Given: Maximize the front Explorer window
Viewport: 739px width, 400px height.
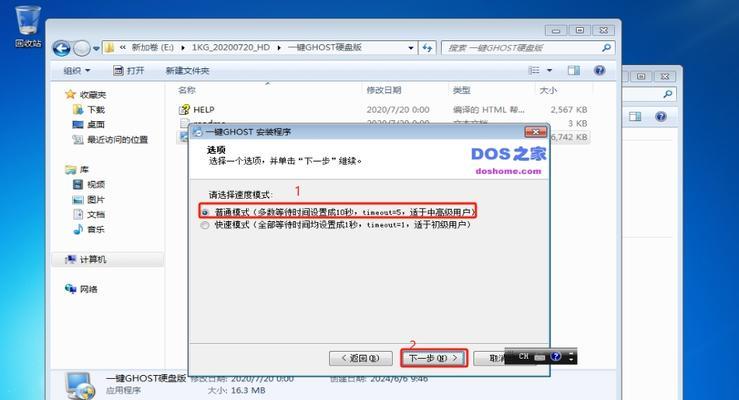Looking at the screenshot, I should click(x=580, y=31).
